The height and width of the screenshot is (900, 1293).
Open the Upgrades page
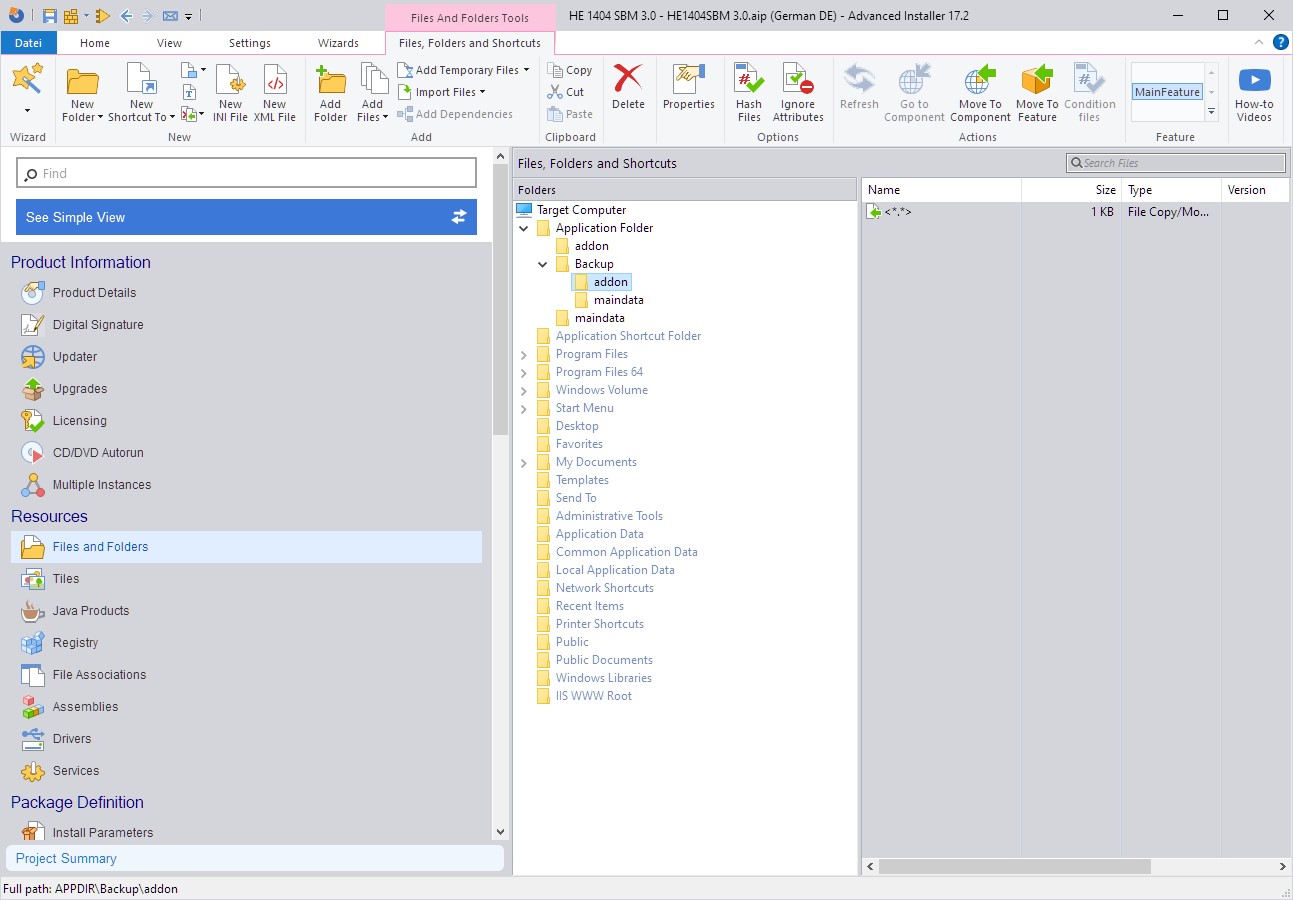pyautogui.click(x=80, y=389)
